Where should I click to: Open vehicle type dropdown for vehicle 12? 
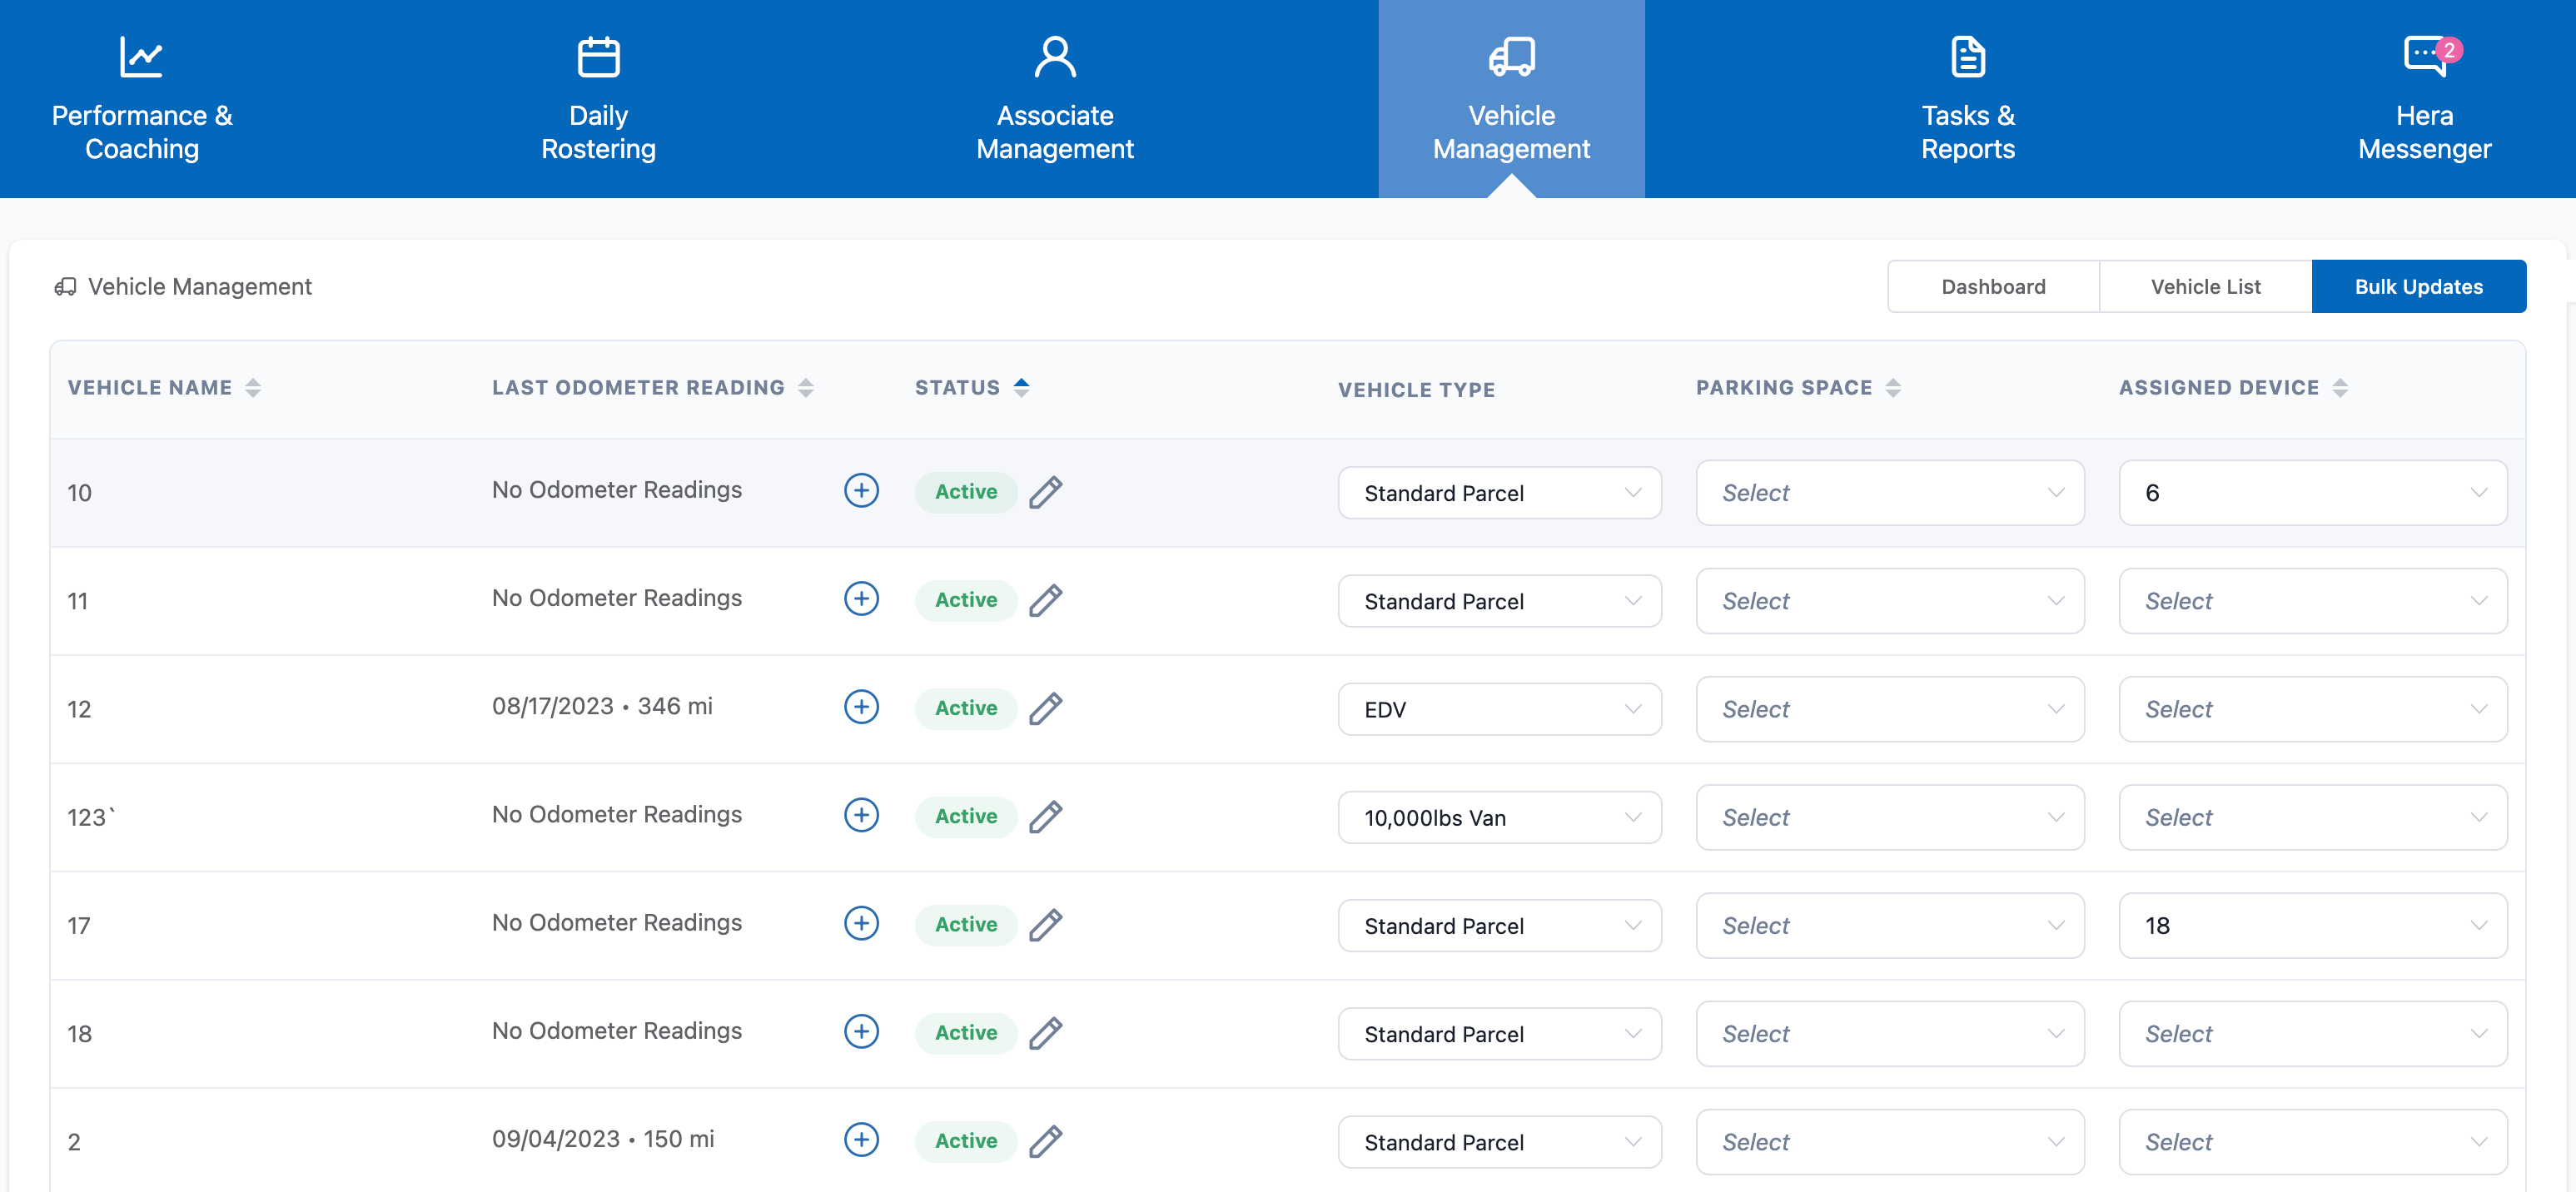tap(1499, 709)
